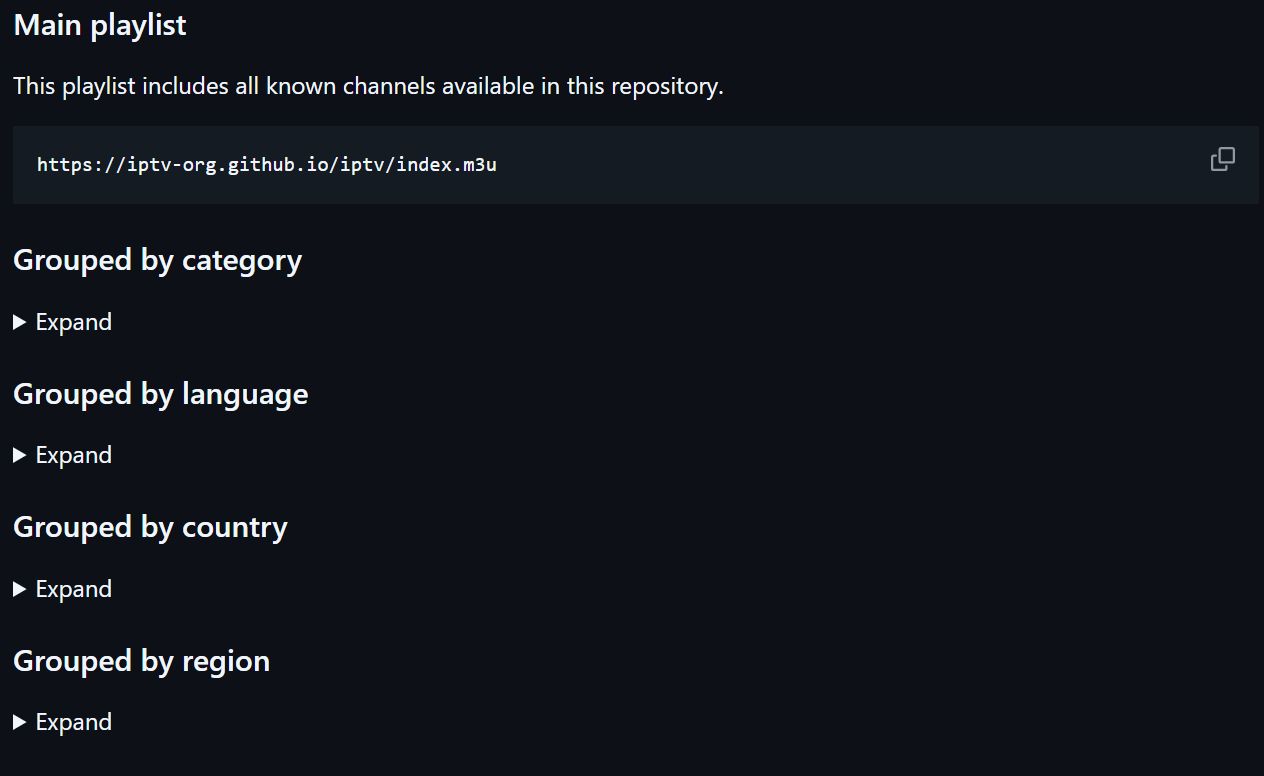Image resolution: width=1264 pixels, height=776 pixels.
Task: Click the "Grouped by country" heading
Action: pos(150,527)
